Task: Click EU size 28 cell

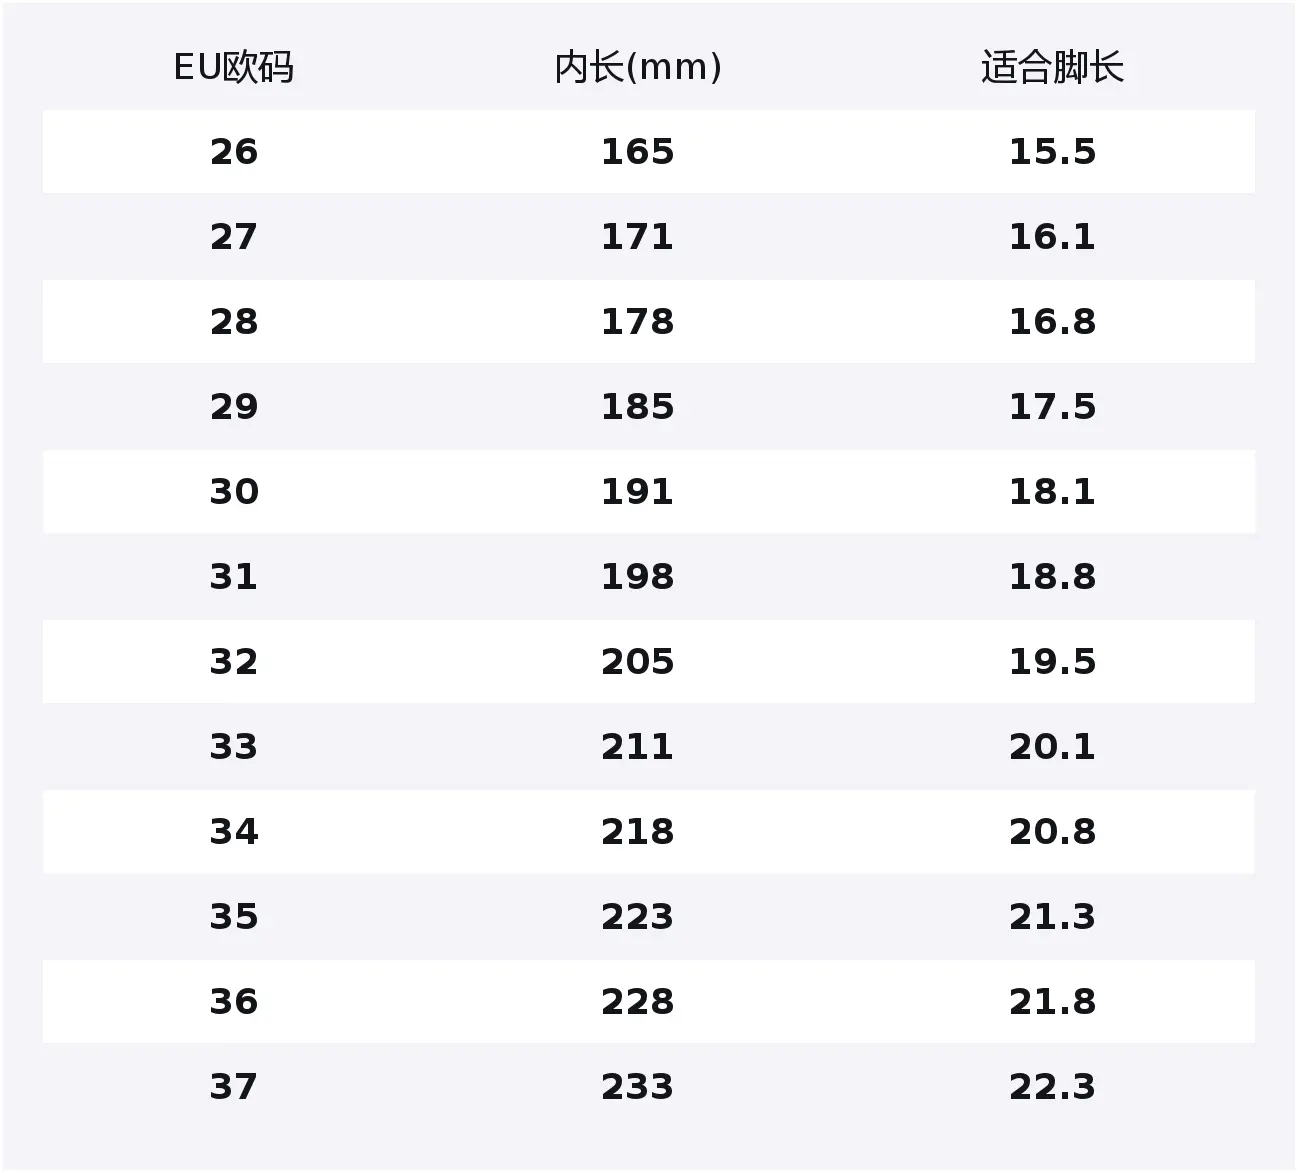Action: click(234, 322)
